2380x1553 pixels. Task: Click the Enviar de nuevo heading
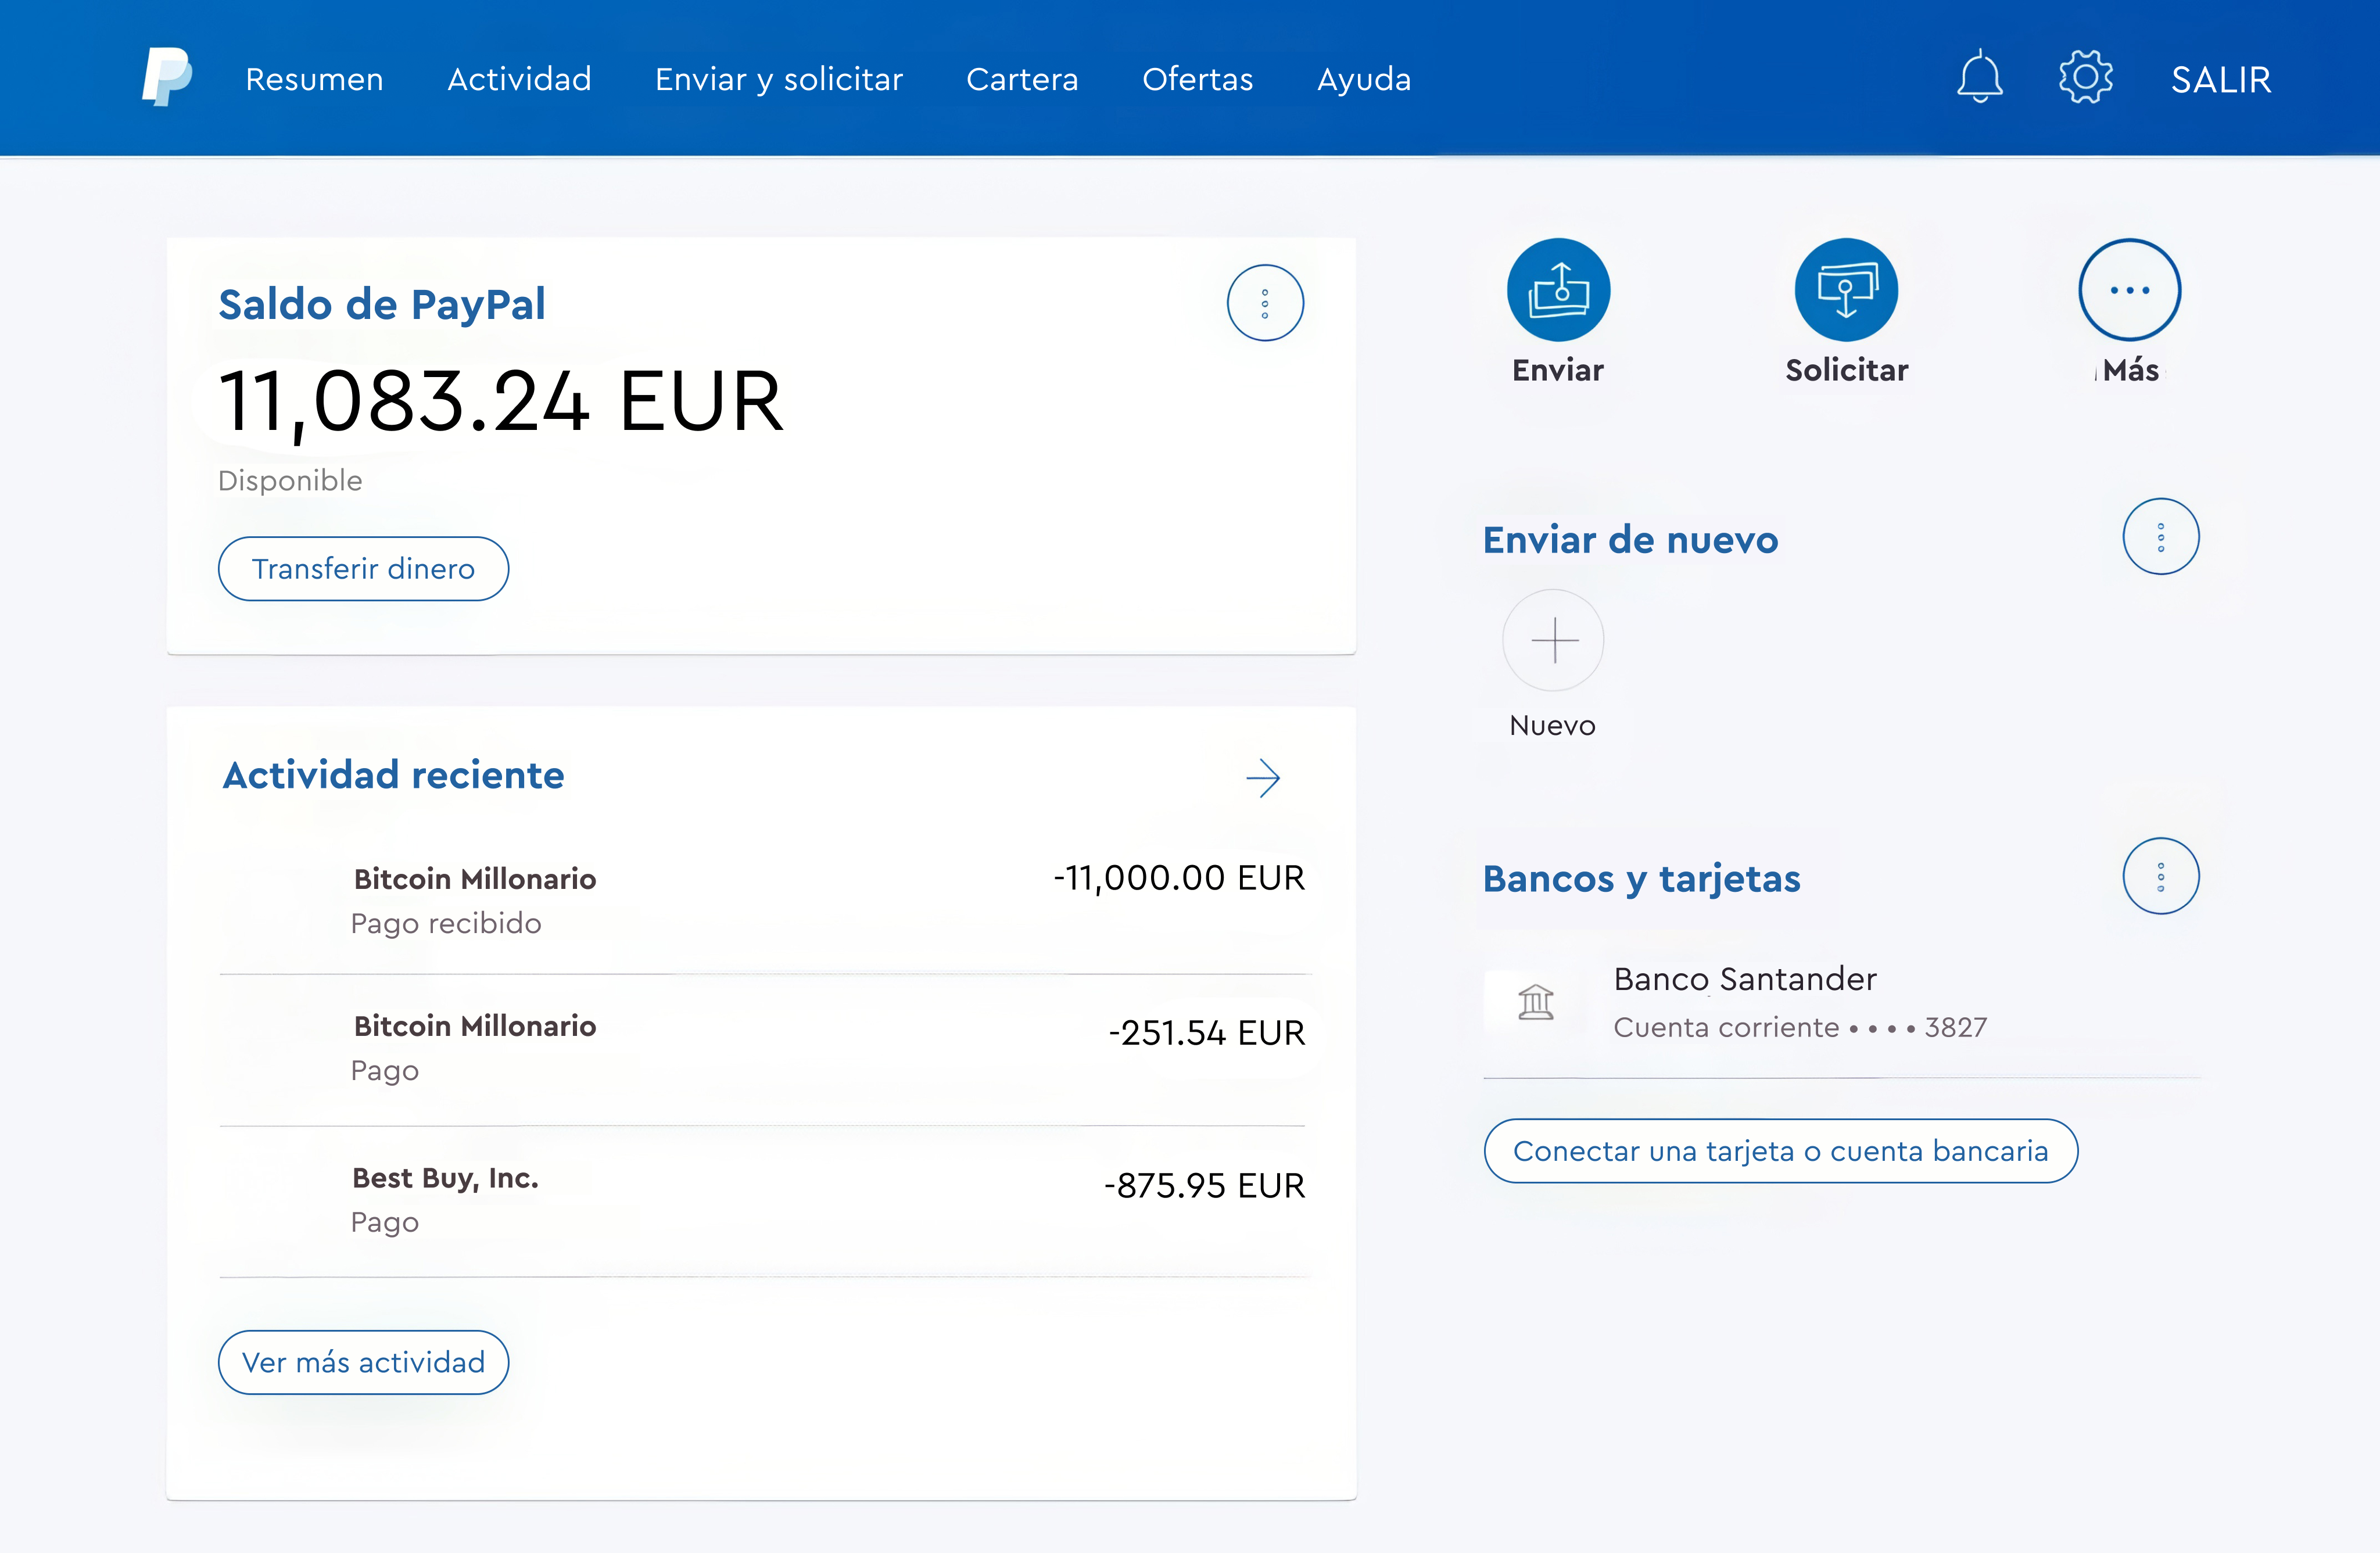coord(1630,540)
